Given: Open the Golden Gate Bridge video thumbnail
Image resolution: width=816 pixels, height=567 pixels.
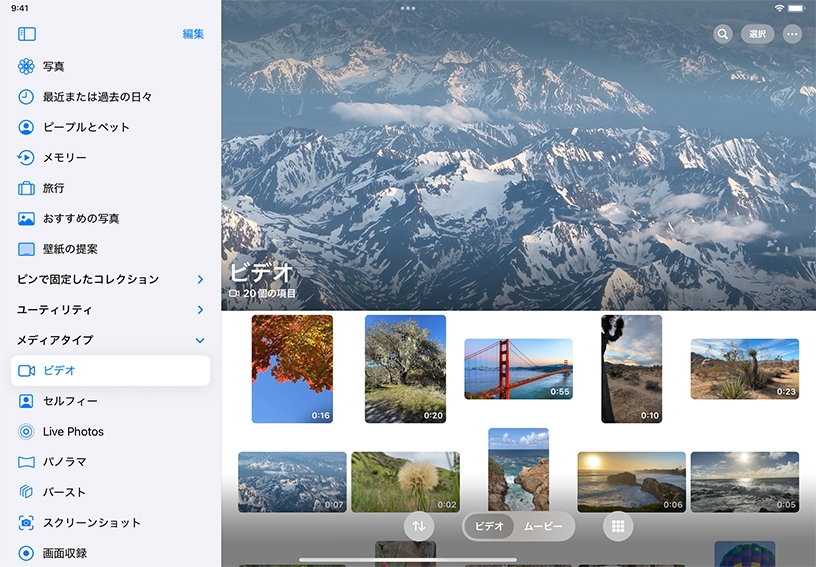Looking at the screenshot, I should (518, 369).
